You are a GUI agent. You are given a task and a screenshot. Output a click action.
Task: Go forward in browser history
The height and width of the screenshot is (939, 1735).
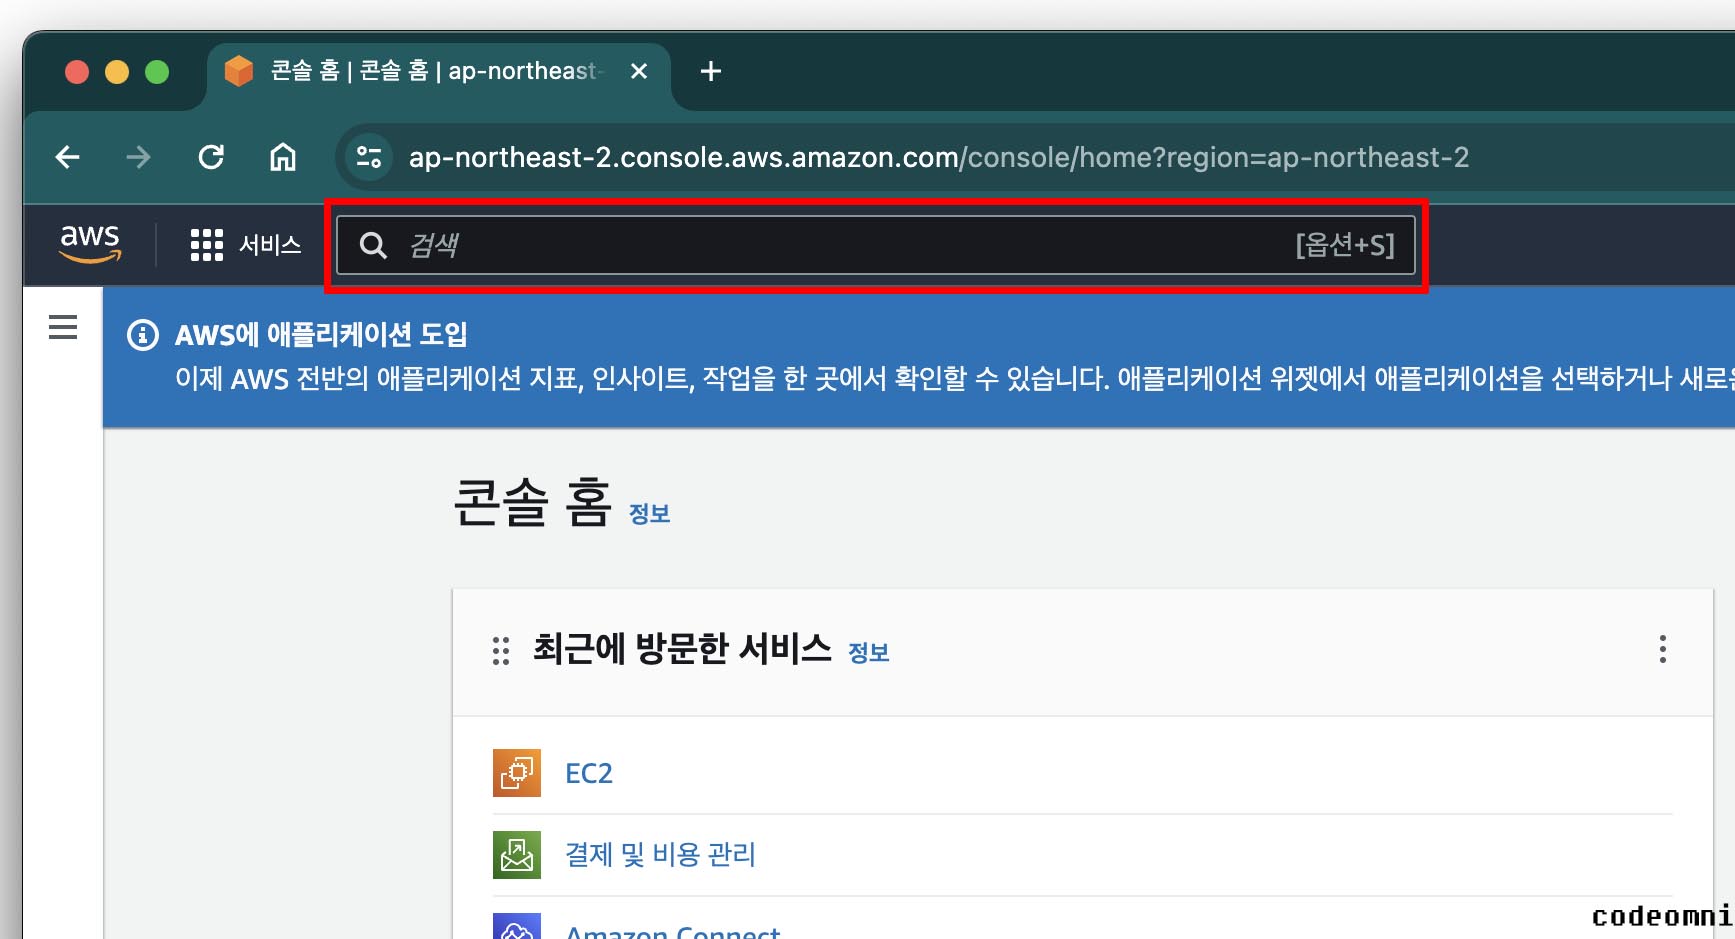click(x=139, y=157)
